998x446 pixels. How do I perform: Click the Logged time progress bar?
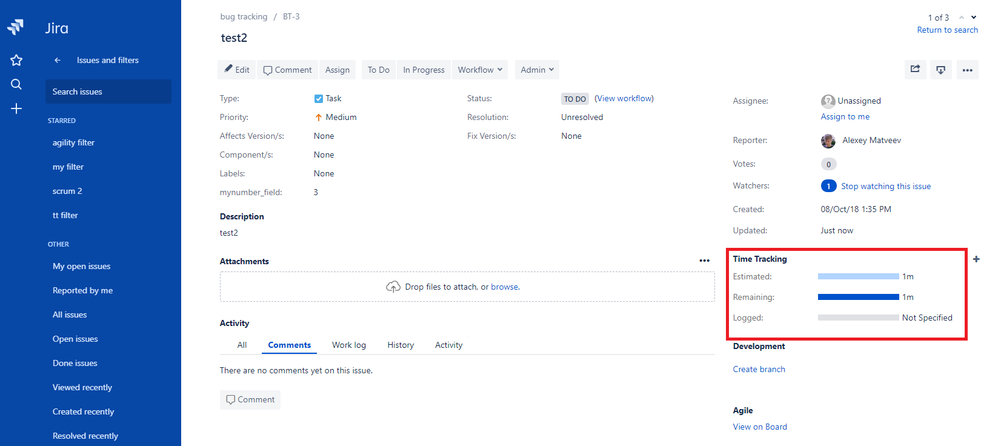tap(858, 317)
